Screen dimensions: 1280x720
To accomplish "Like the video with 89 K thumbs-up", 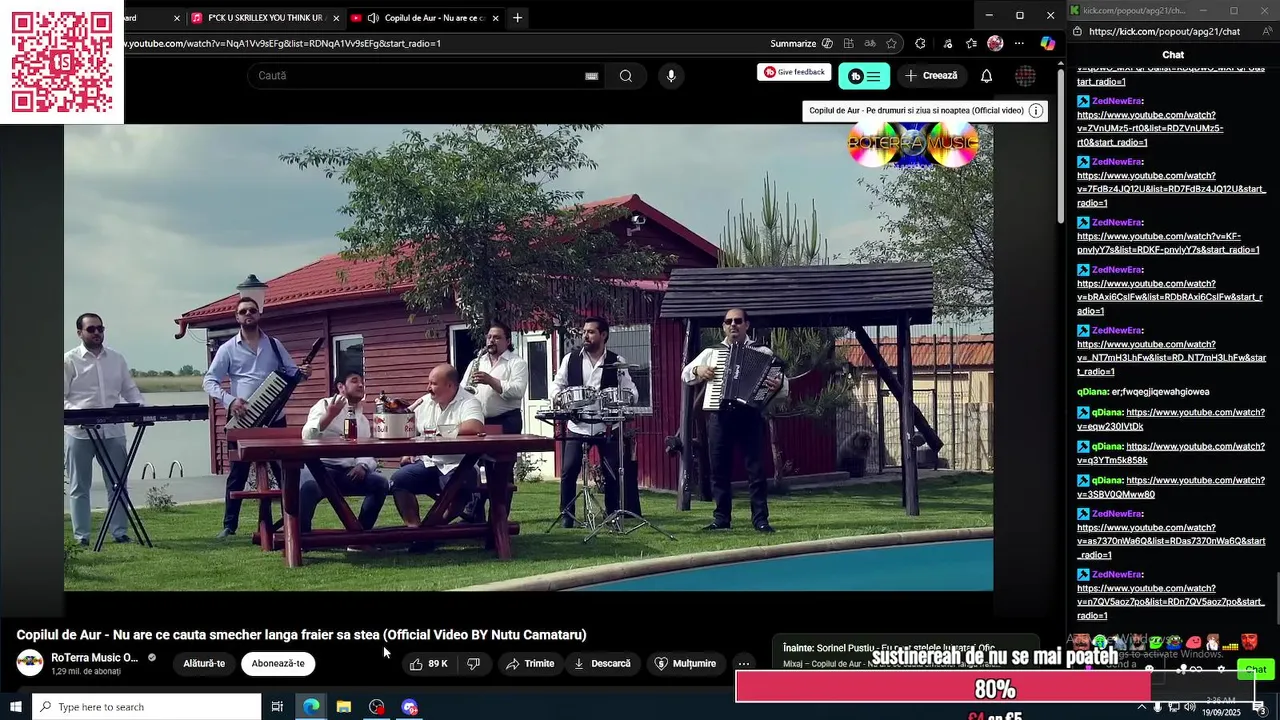I will coord(429,664).
